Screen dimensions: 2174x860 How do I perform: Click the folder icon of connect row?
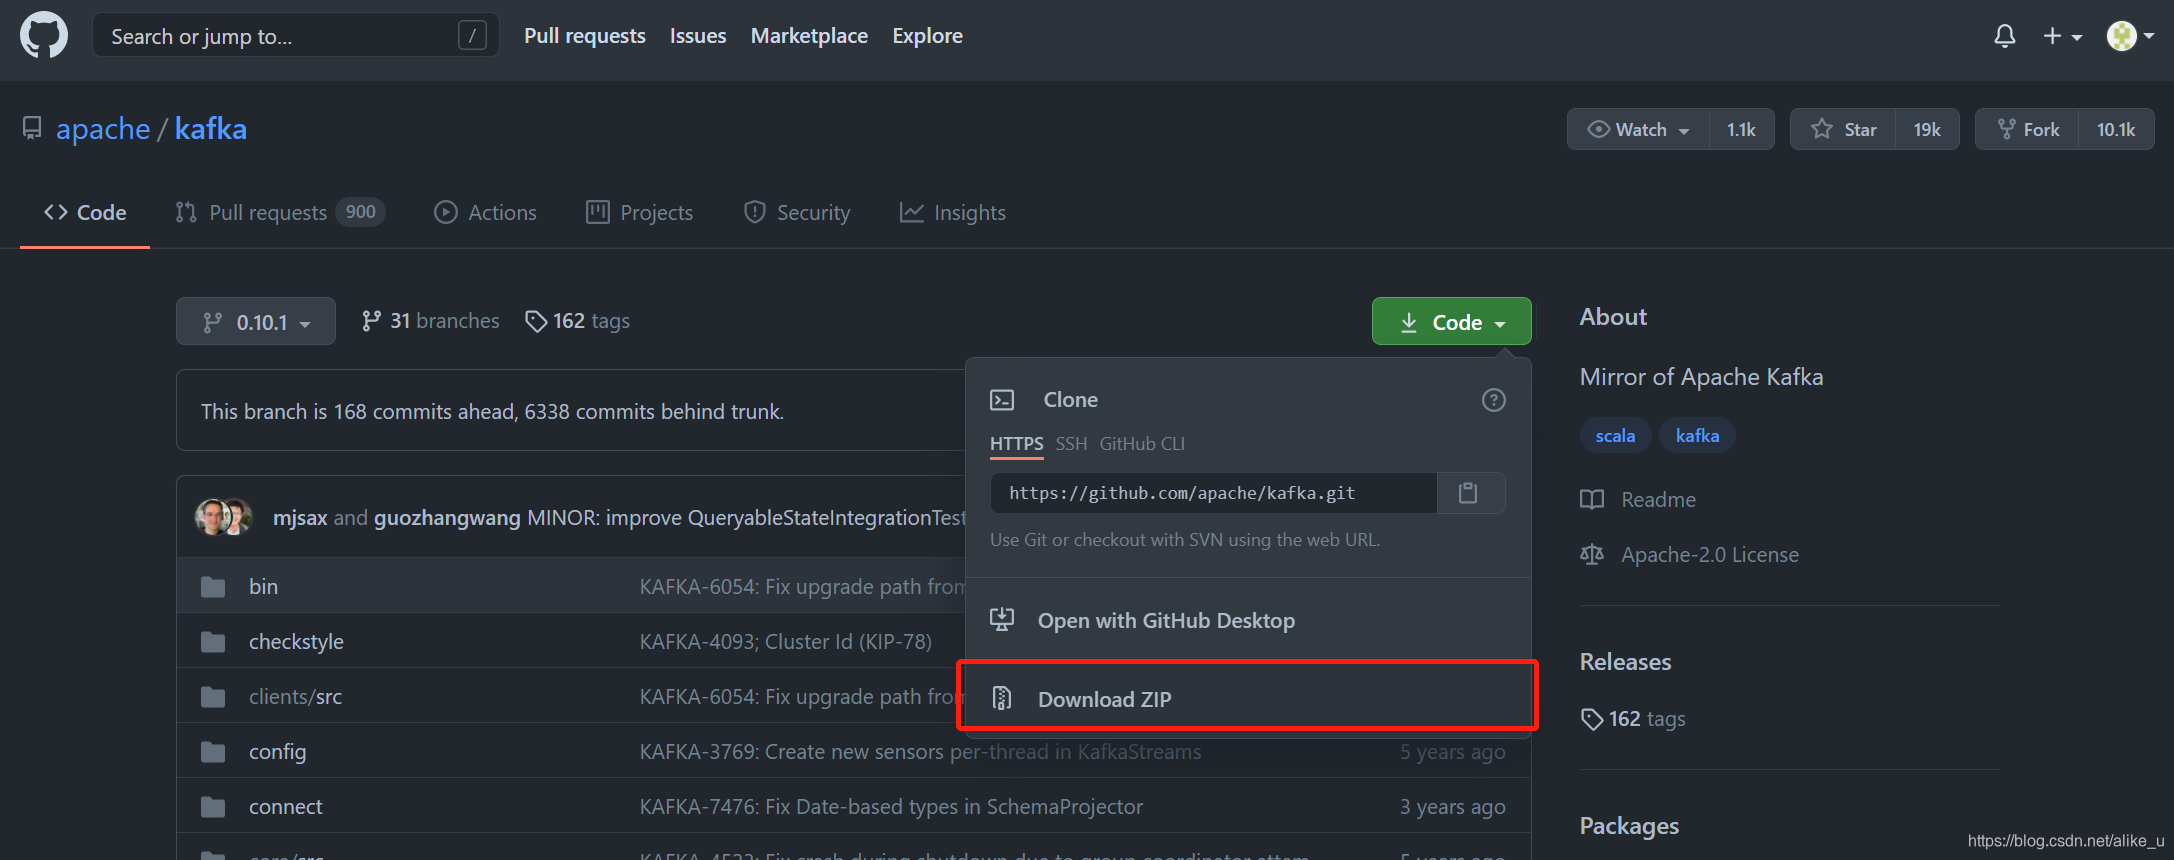click(213, 807)
